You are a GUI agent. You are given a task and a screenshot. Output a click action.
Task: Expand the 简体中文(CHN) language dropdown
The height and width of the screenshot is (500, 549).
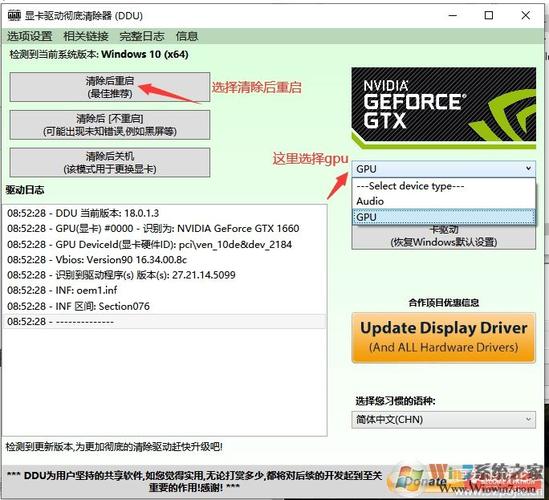click(x=444, y=419)
